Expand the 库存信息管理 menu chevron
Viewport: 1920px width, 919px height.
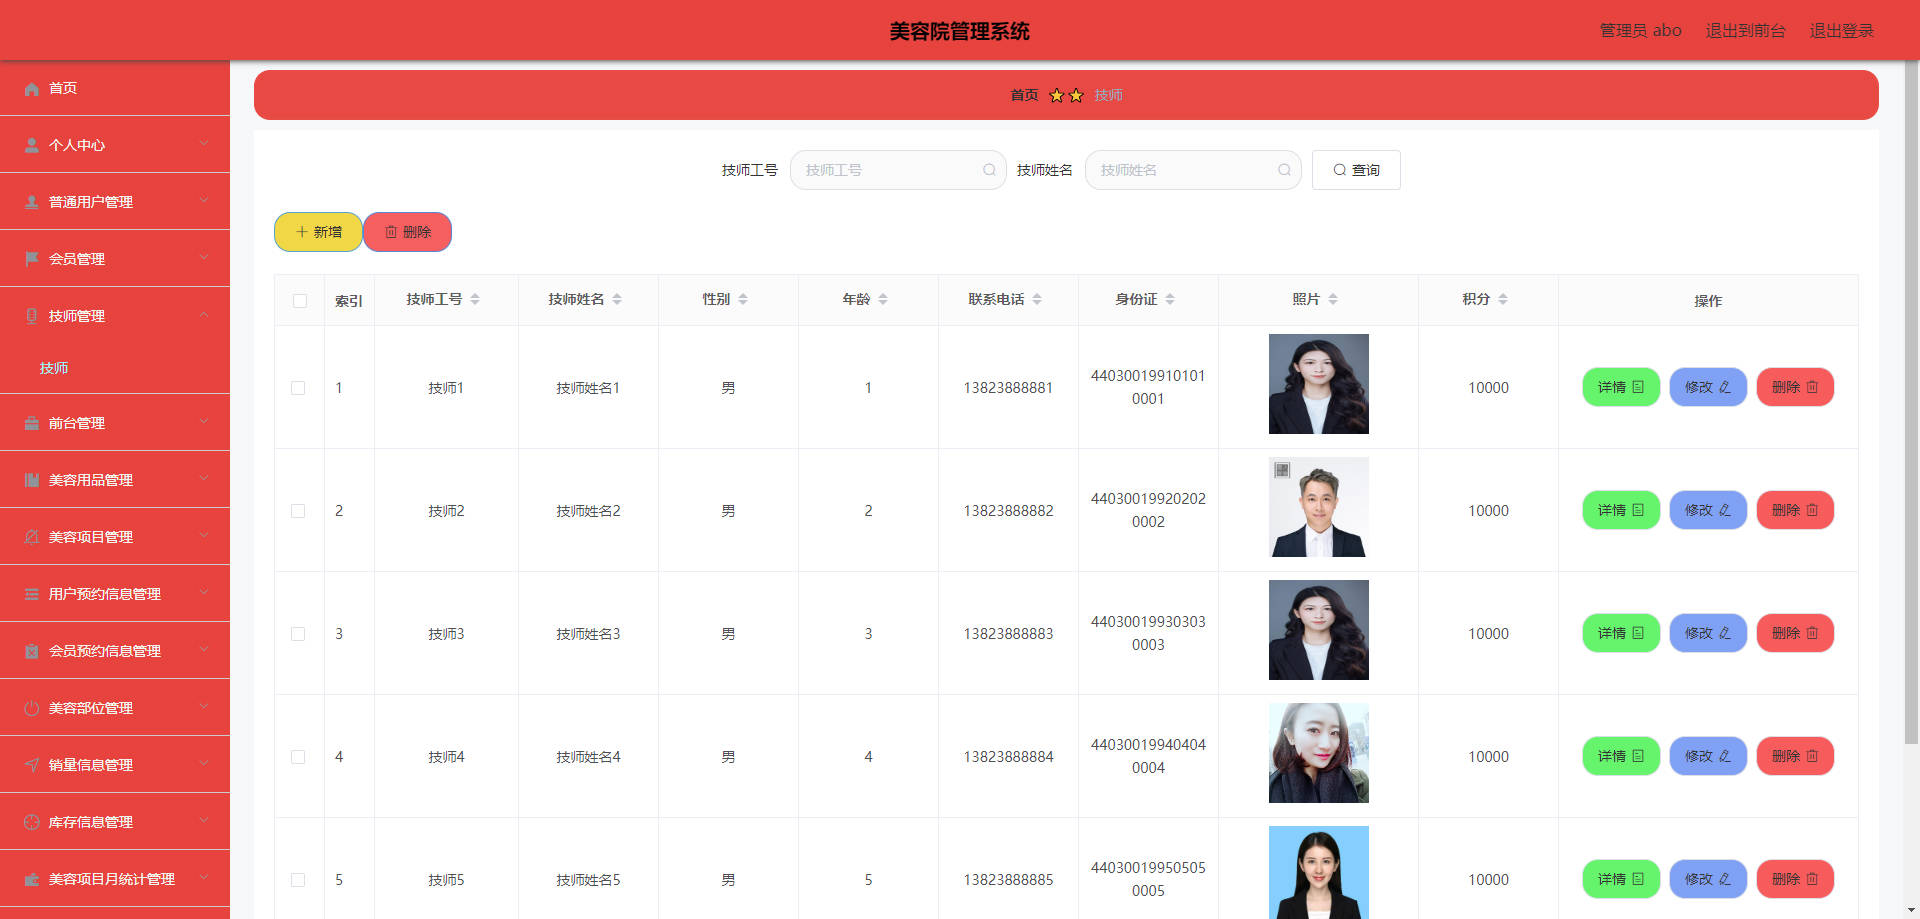(x=204, y=821)
